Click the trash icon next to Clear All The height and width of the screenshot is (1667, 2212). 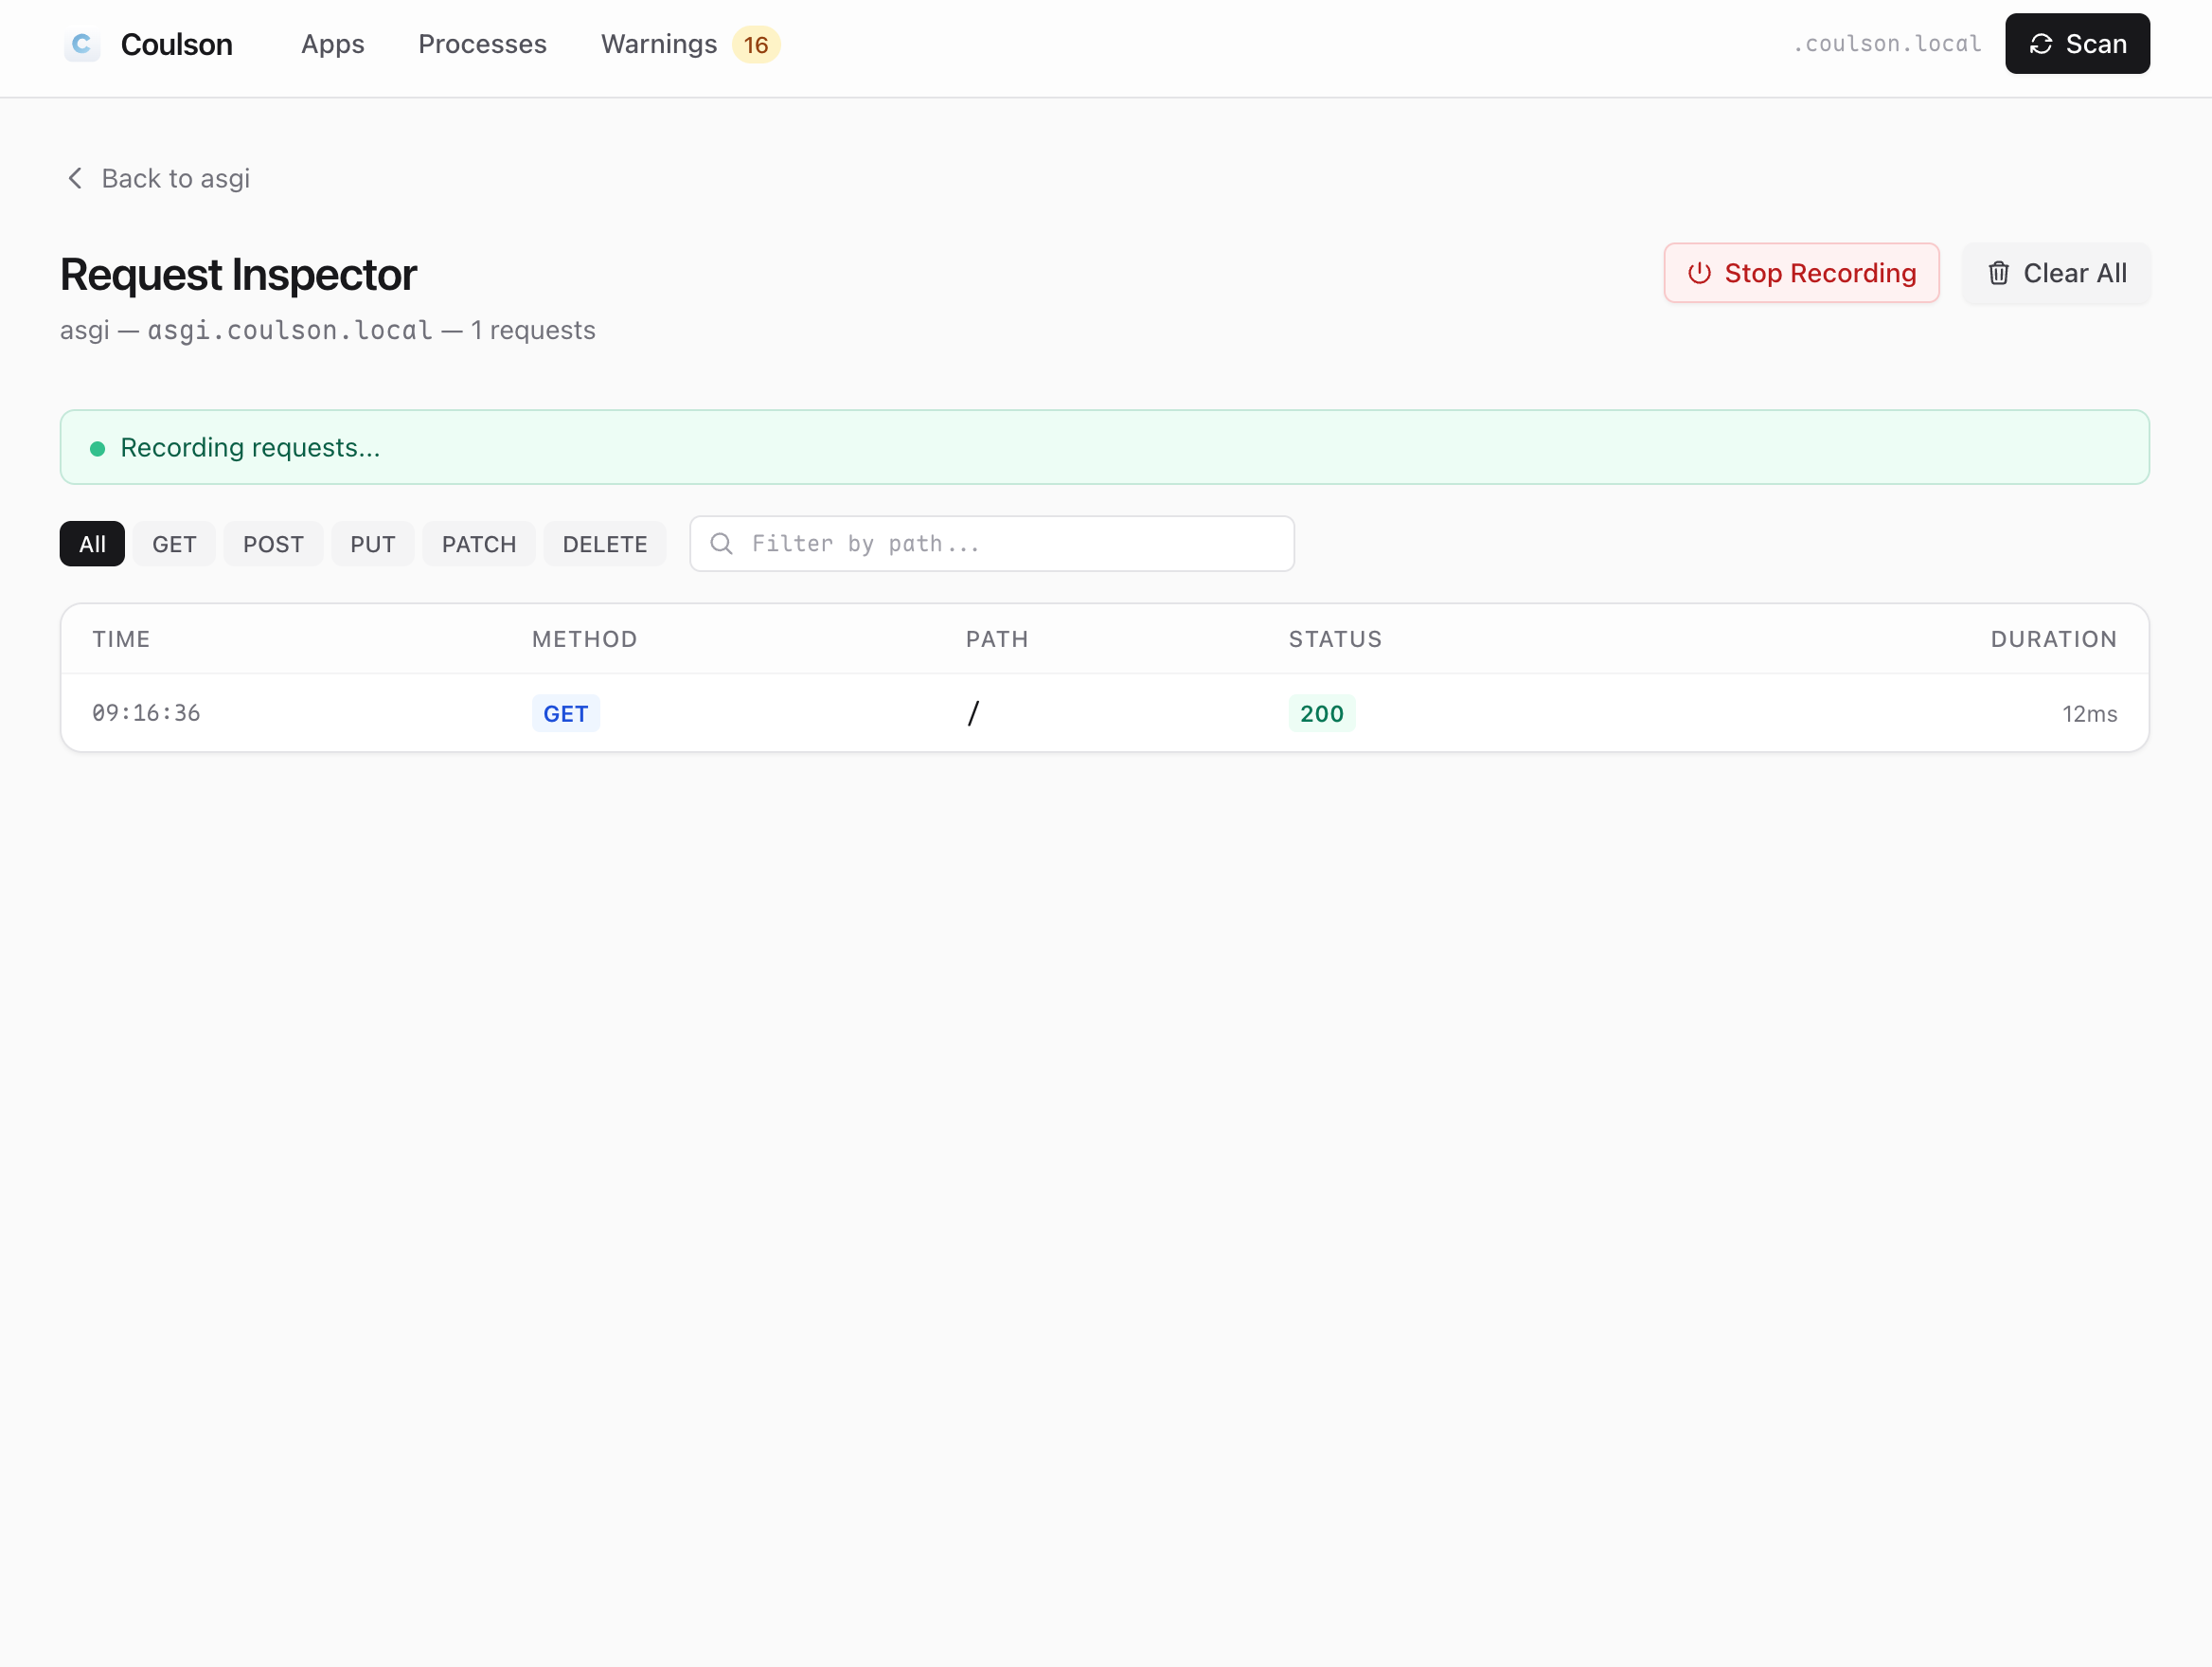point(1999,273)
